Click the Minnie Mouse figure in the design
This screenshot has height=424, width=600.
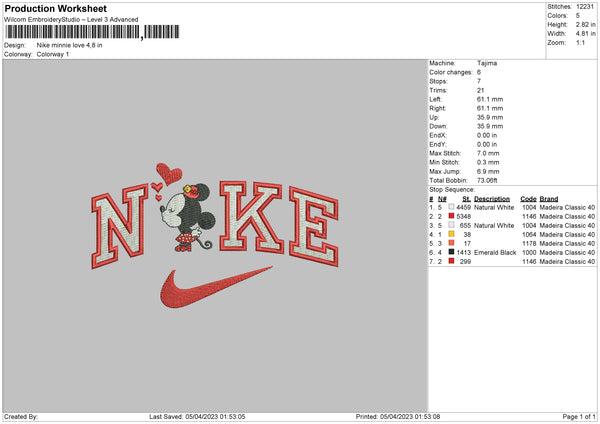[x=187, y=217]
